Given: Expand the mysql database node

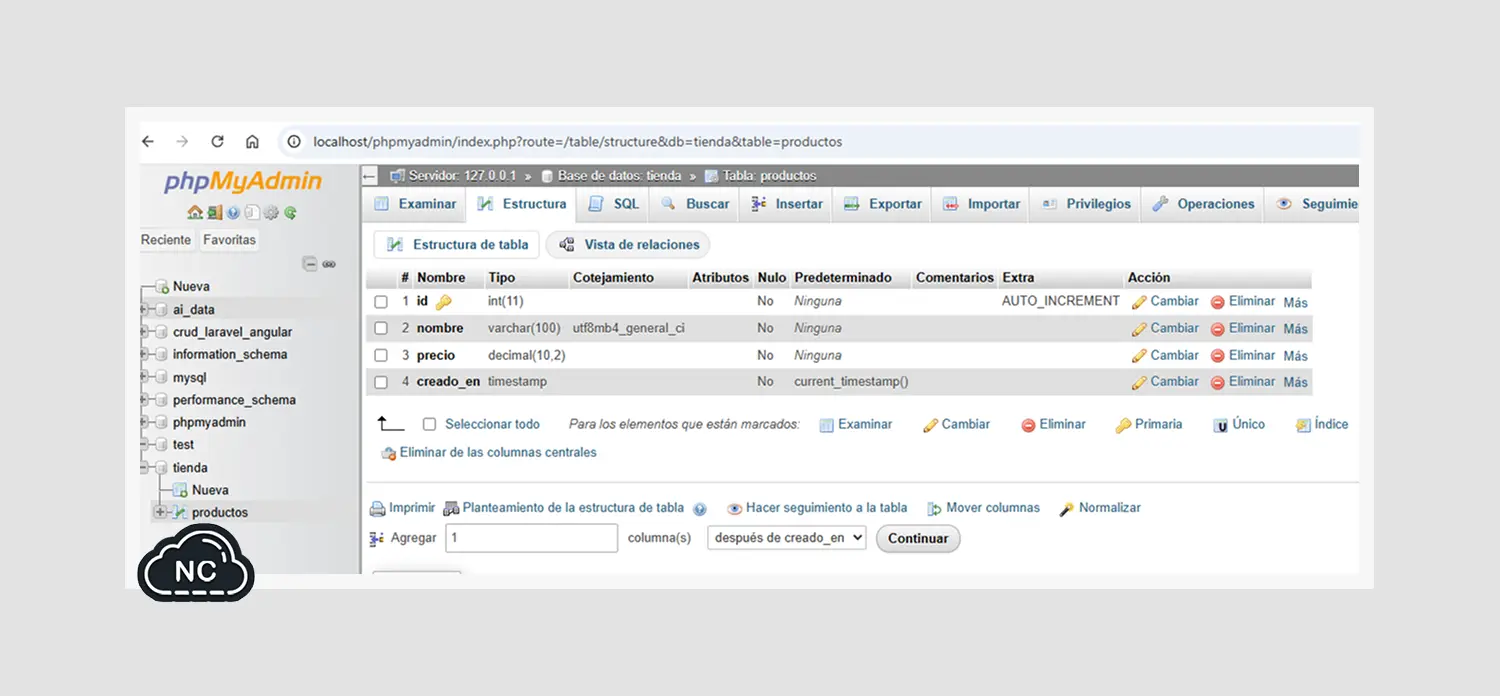Looking at the screenshot, I should coord(146,378).
